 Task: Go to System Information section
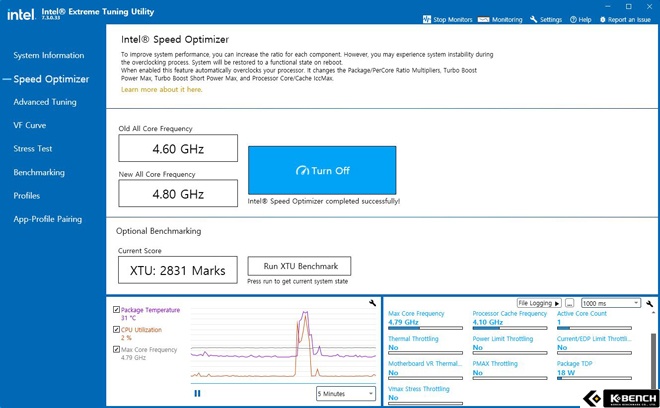tap(48, 55)
